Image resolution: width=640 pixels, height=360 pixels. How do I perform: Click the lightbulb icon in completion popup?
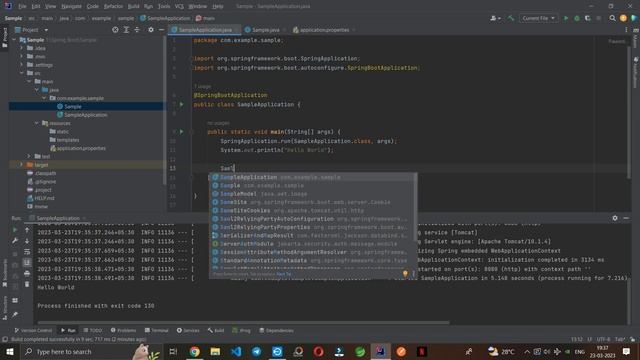pyautogui.click(x=405, y=274)
